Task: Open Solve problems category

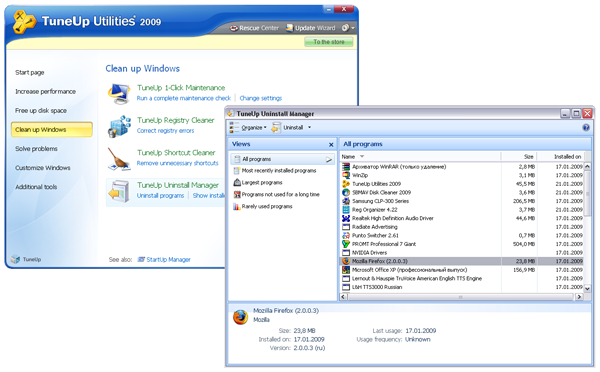Action: 36,148
